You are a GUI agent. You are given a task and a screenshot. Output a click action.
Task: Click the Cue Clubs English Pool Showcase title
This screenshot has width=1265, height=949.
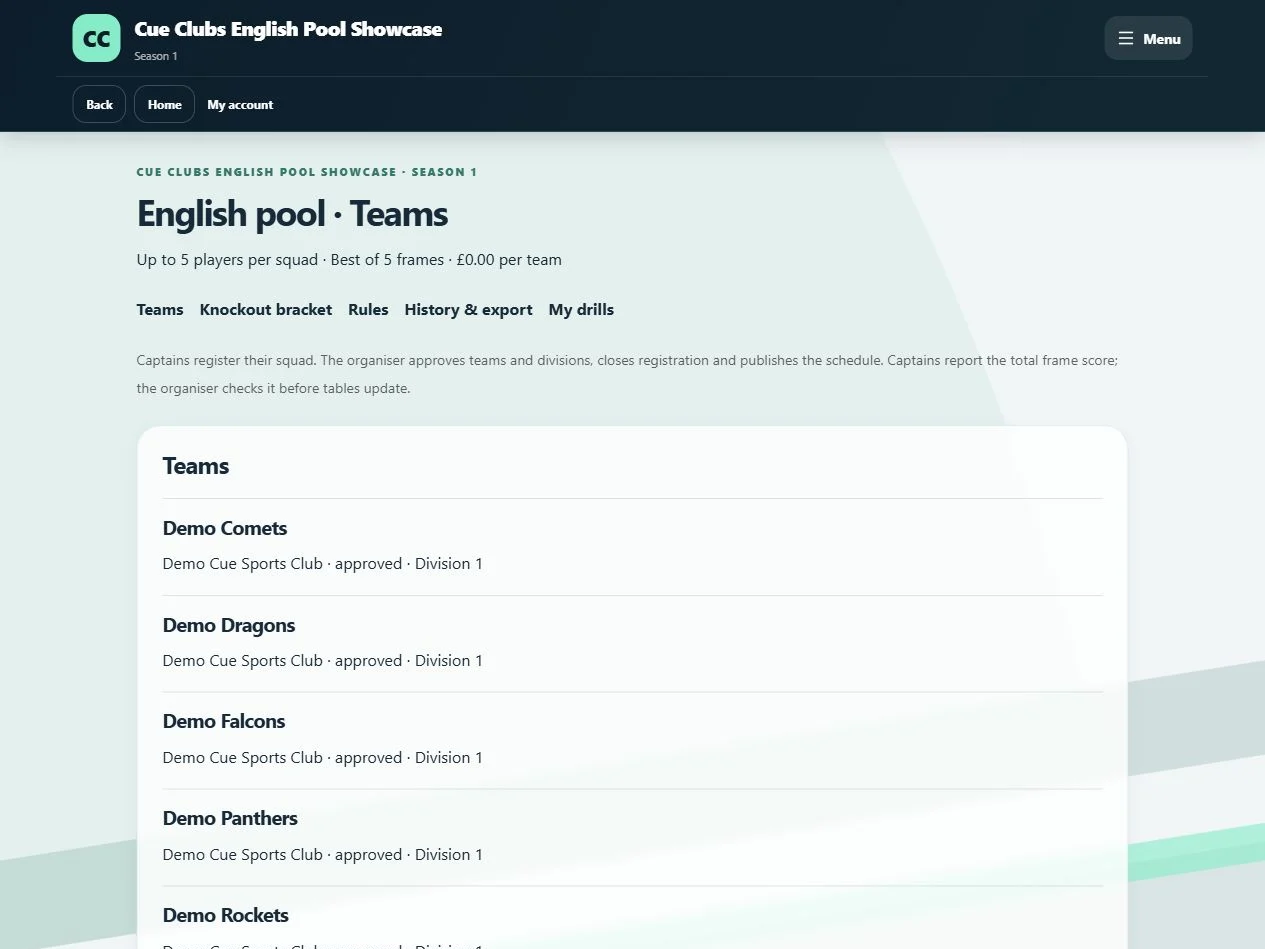coord(288,30)
